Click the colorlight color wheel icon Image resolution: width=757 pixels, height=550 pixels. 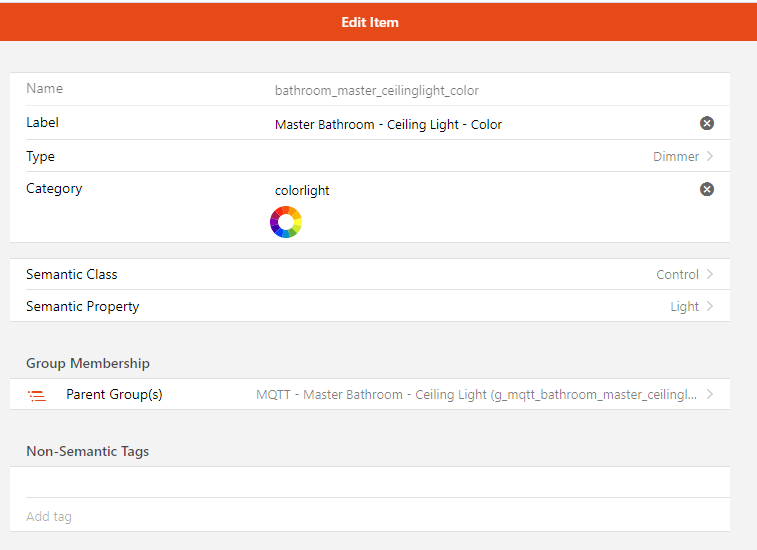(x=285, y=222)
